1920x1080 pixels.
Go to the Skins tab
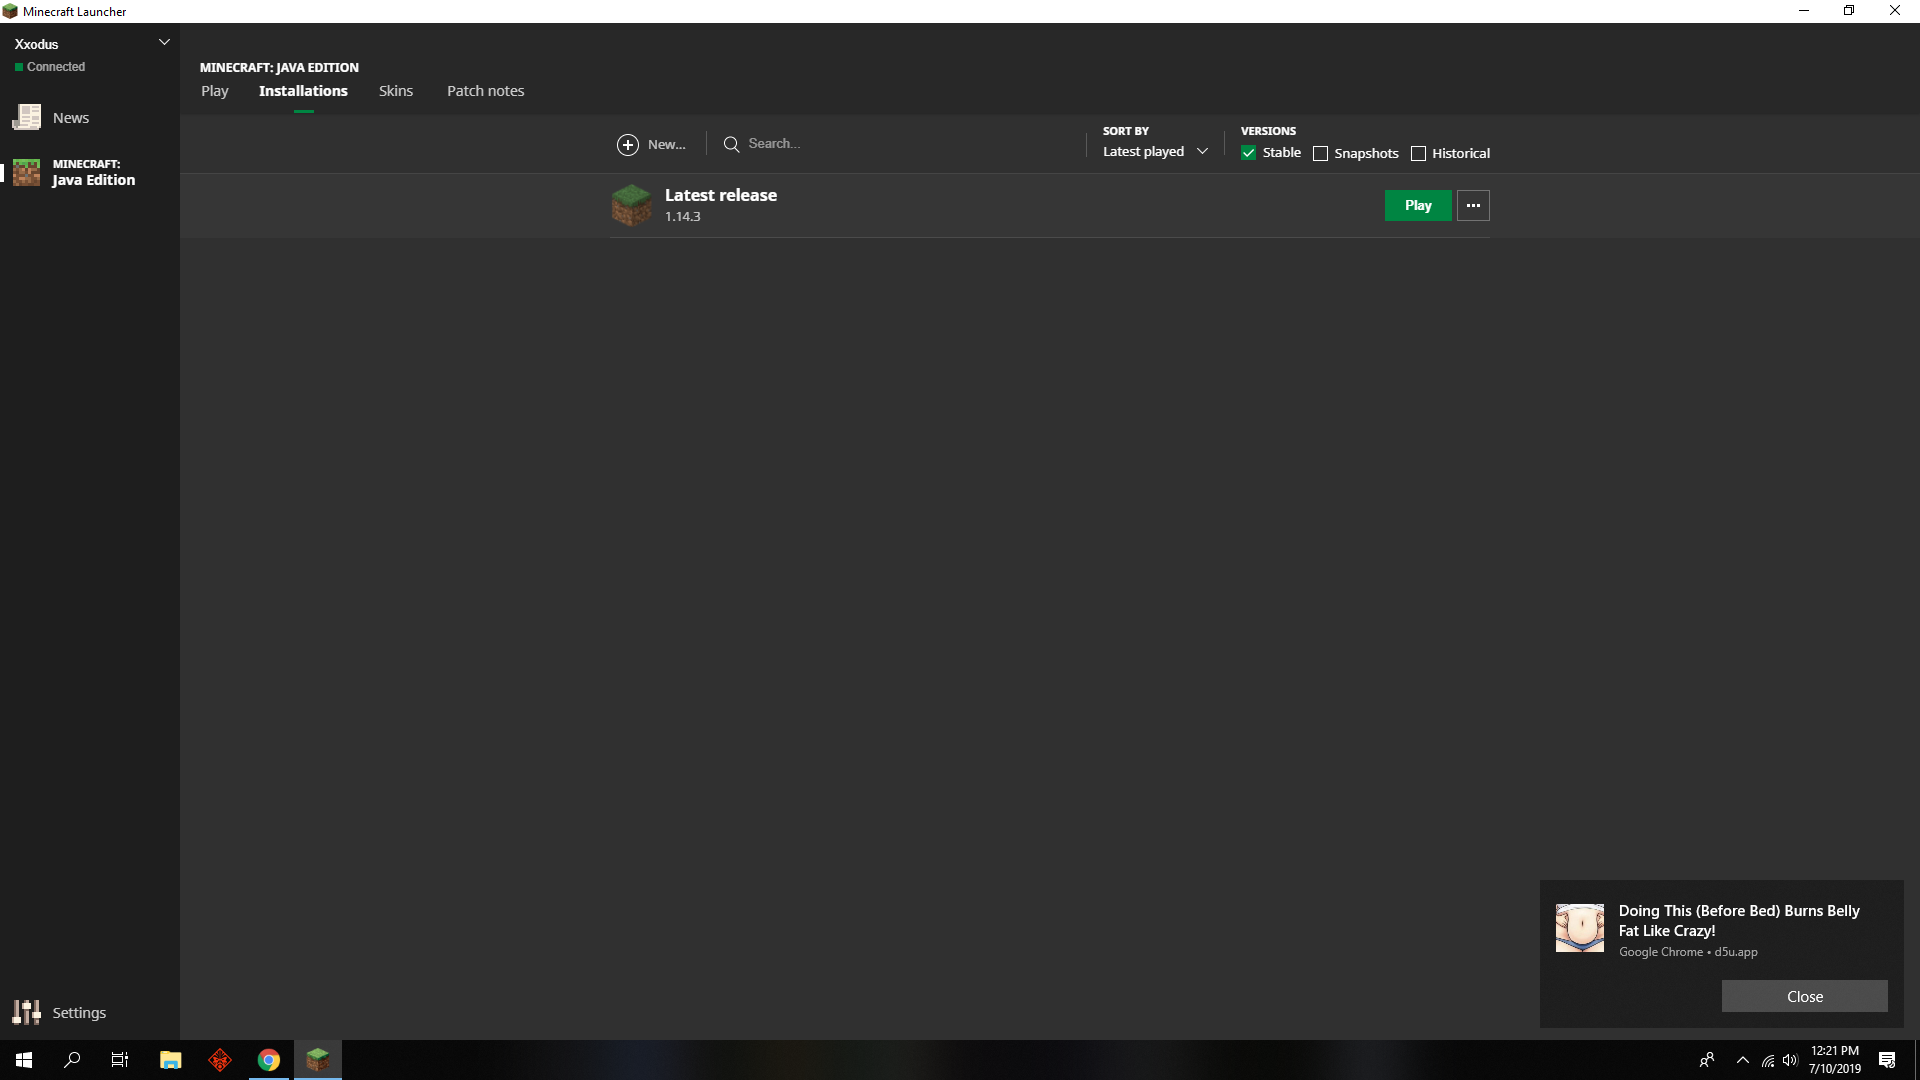coord(396,91)
